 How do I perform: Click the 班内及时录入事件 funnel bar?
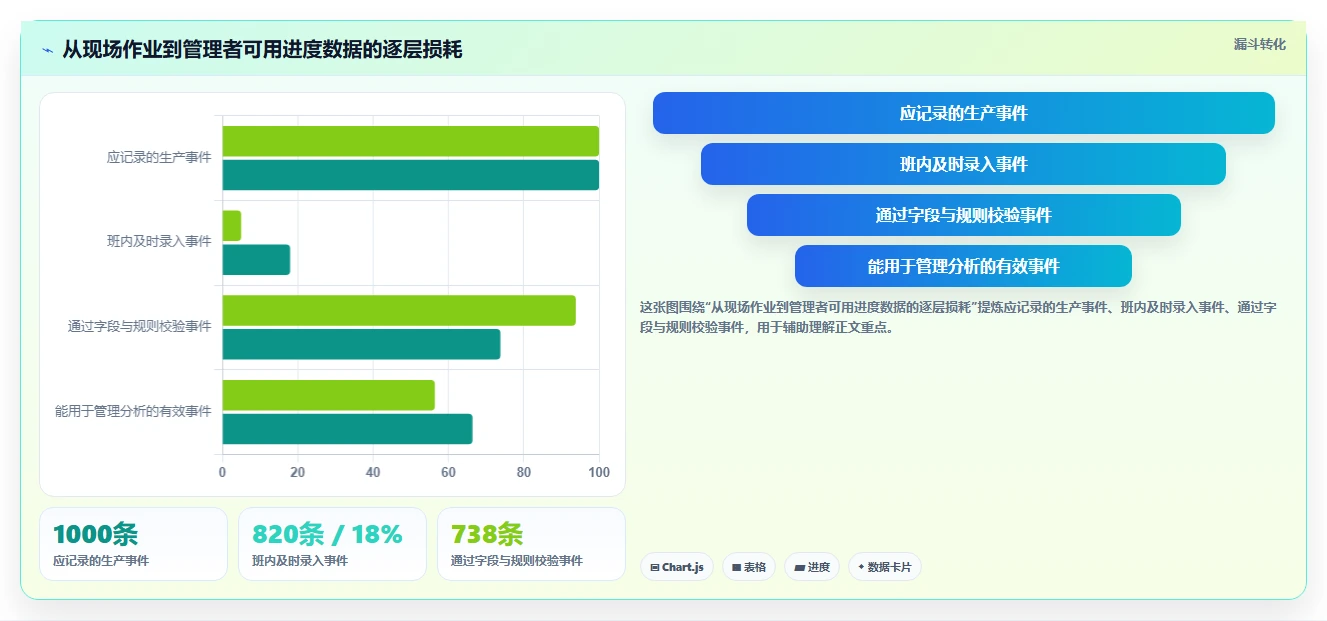click(963, 164)
